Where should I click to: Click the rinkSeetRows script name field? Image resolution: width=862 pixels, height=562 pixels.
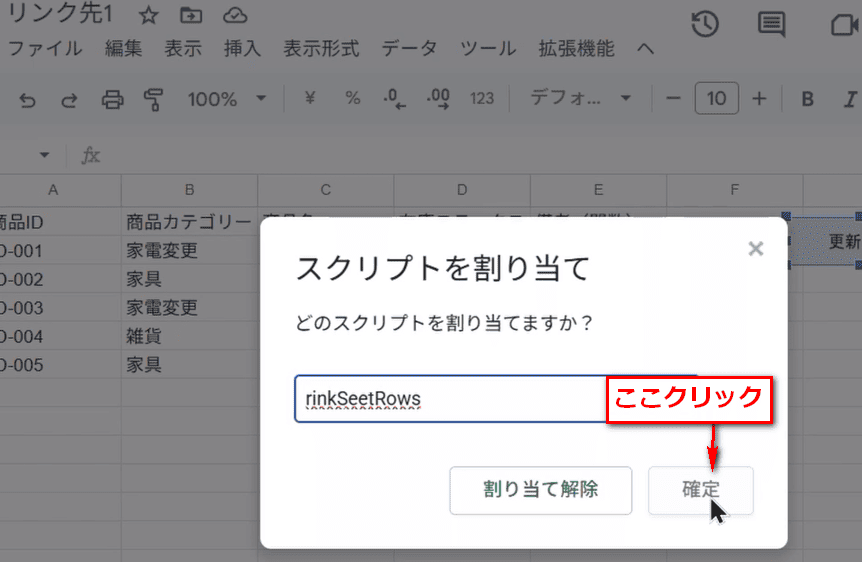(450, 399)
